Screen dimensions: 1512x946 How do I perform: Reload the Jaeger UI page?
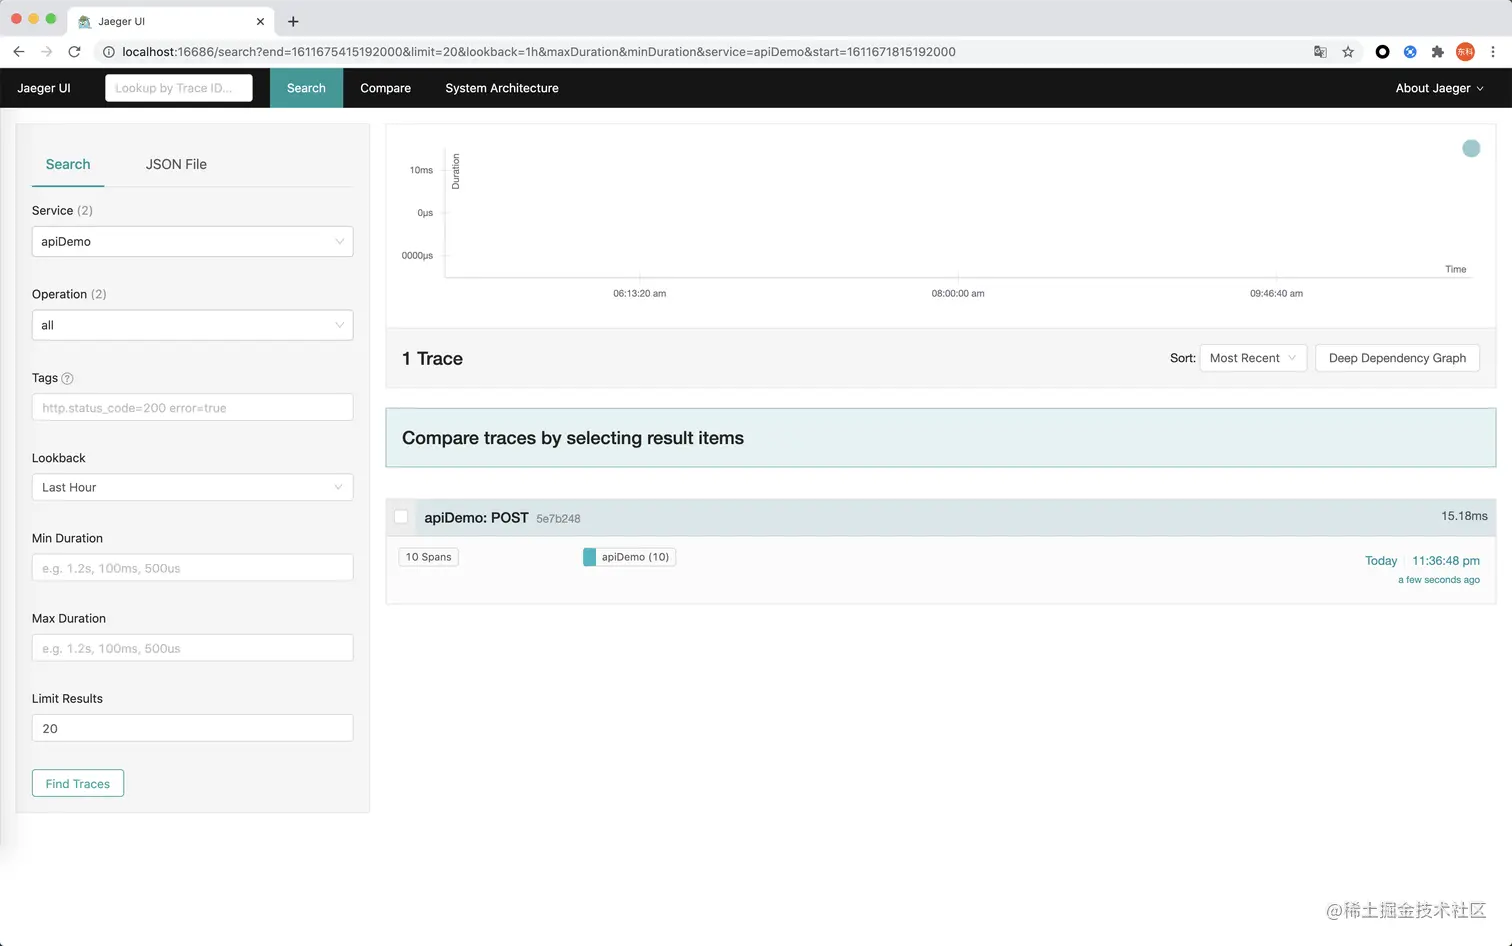pyautogui.click(x=74, y=51)
